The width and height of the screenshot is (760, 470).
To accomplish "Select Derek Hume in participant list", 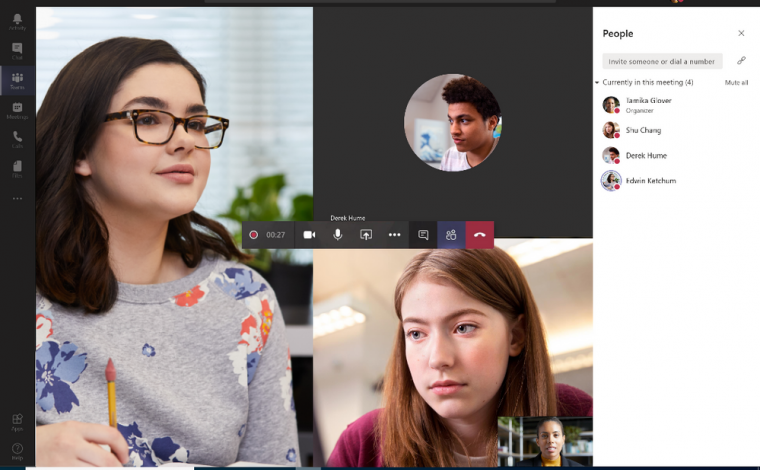I will point(646,155).
